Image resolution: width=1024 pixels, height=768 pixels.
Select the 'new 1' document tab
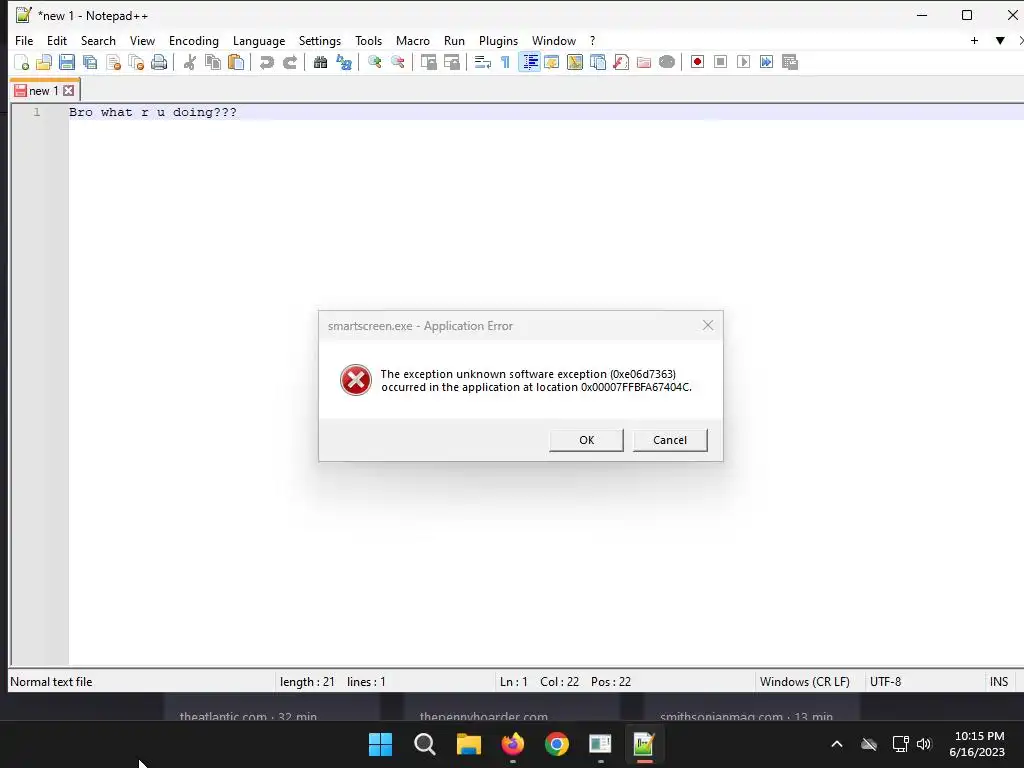pos(43,91)
